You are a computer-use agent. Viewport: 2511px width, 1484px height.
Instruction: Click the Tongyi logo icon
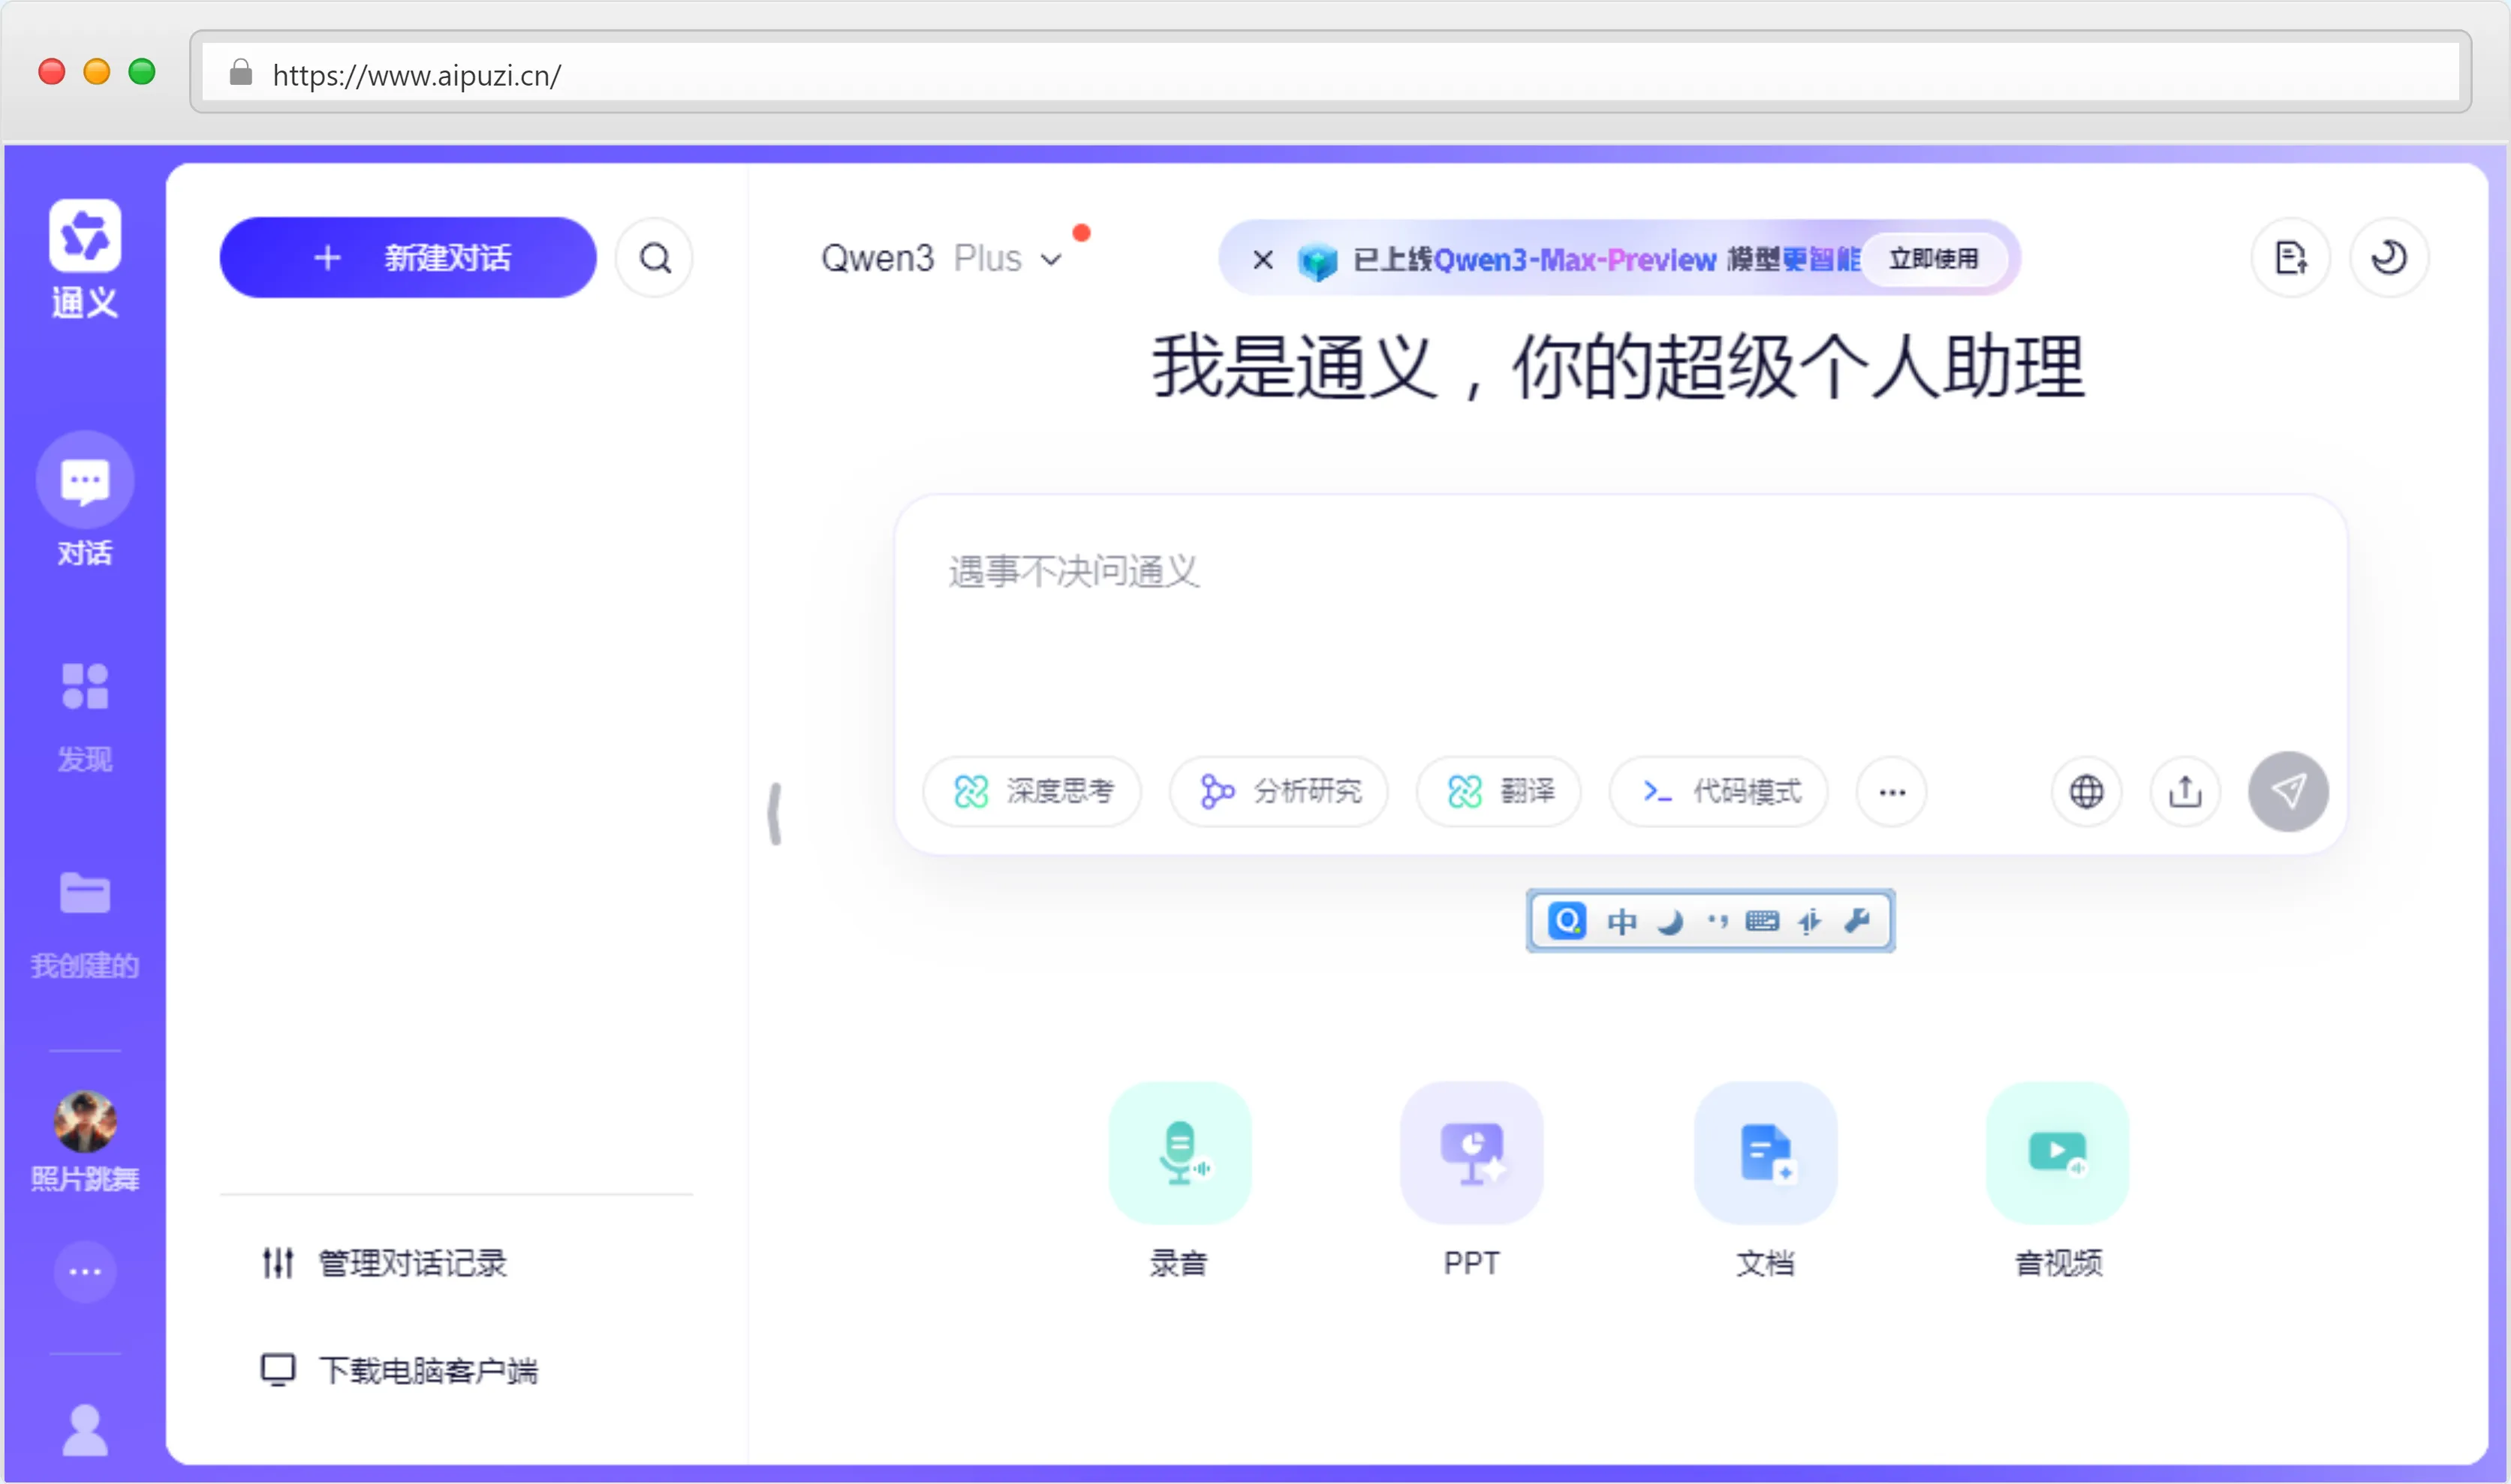(85, 236)
